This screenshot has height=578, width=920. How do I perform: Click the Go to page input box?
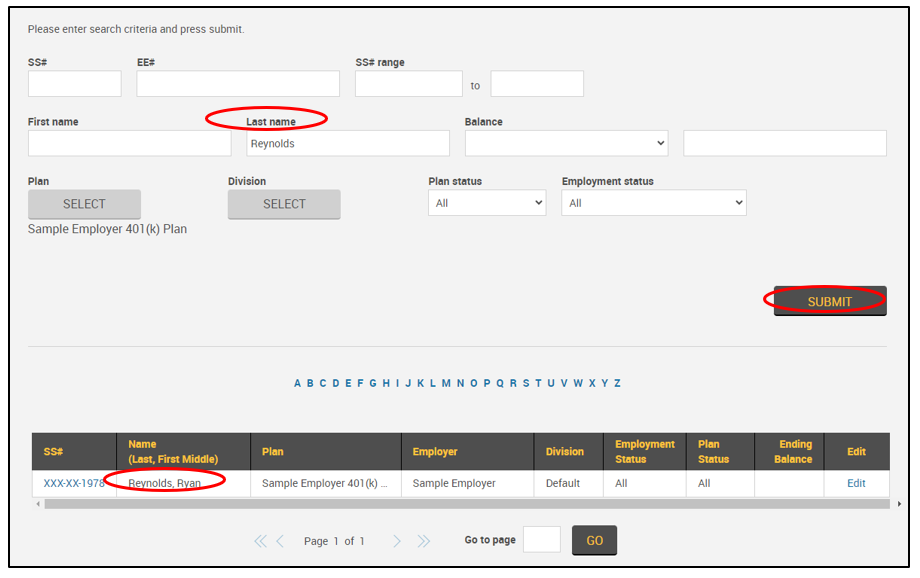tap(542, 540)
